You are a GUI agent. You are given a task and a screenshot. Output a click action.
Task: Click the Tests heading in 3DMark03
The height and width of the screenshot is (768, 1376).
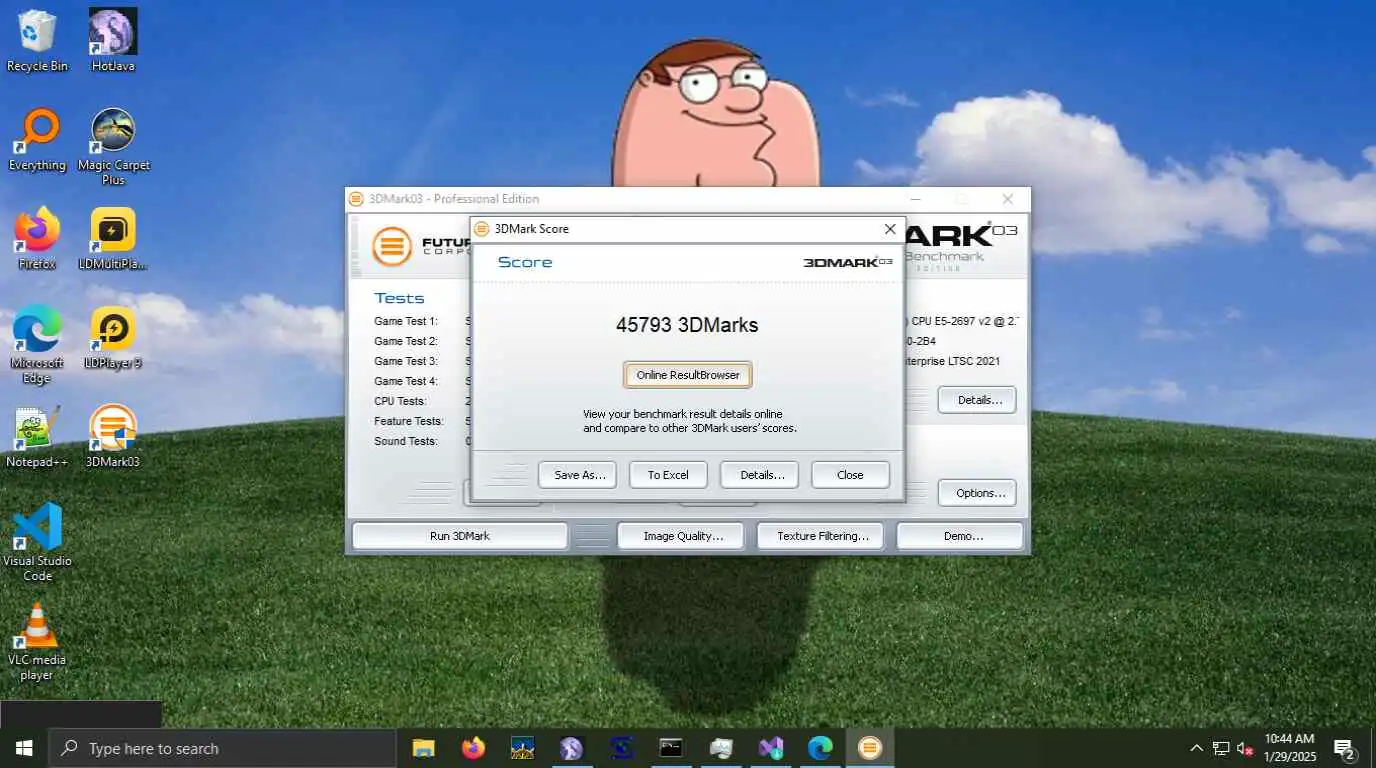399,298
